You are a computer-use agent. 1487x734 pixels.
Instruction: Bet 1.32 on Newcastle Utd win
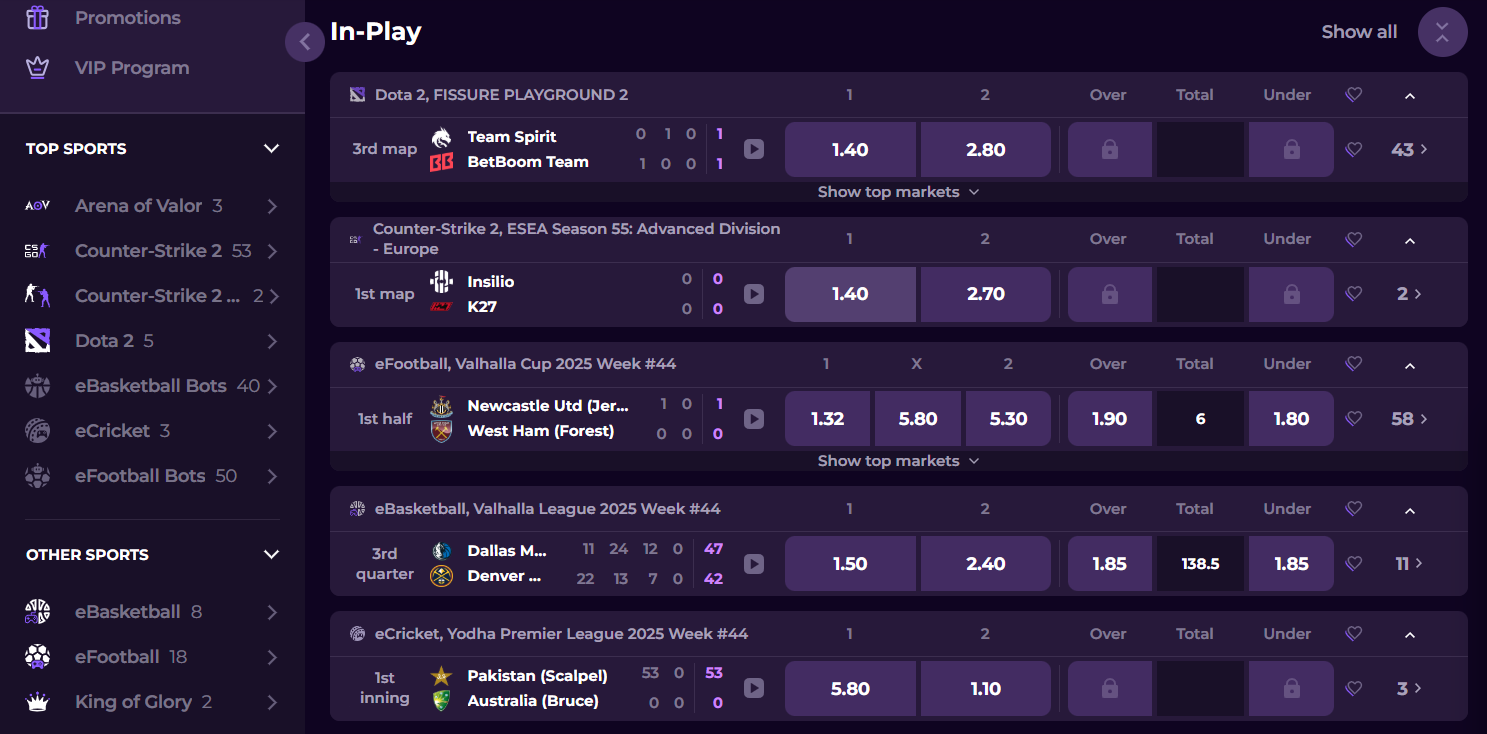click(827, 418)
